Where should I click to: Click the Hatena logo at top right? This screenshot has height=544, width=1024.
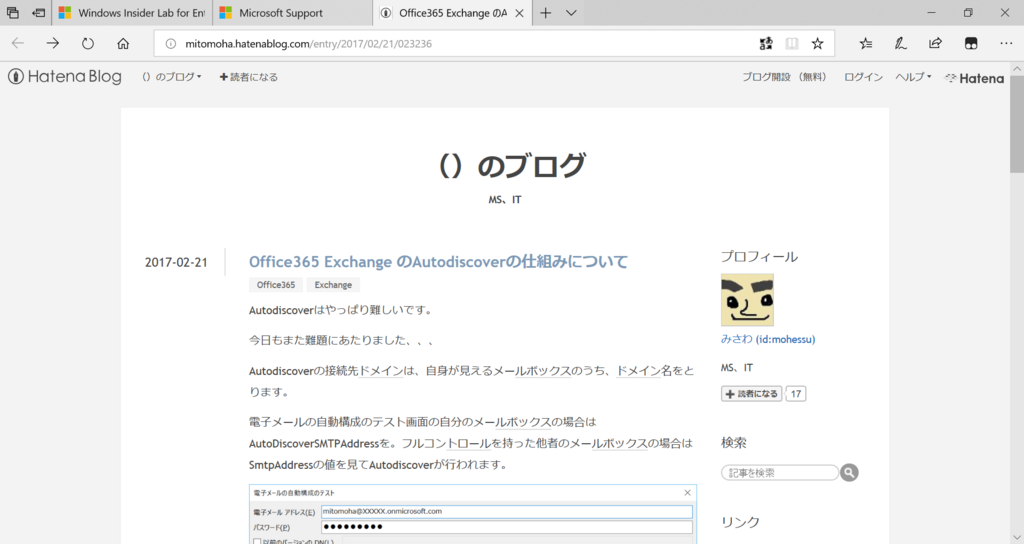click(x=974, y=78)
